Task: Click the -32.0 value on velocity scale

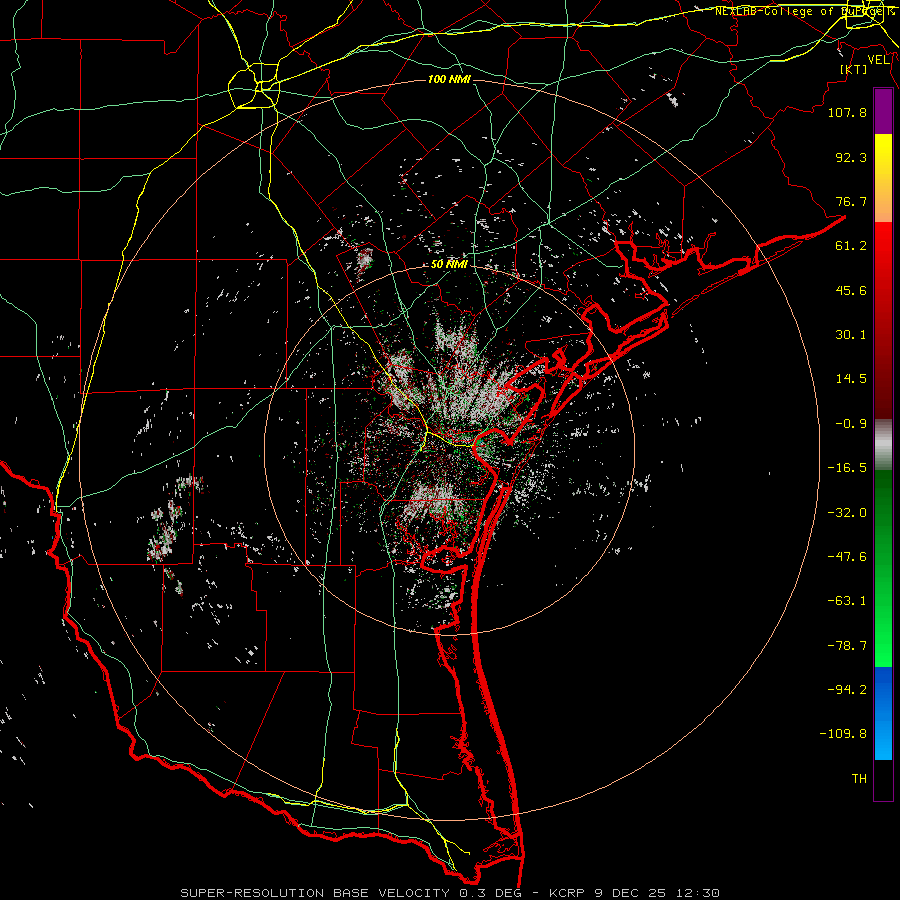Action: tap(847, 513)
